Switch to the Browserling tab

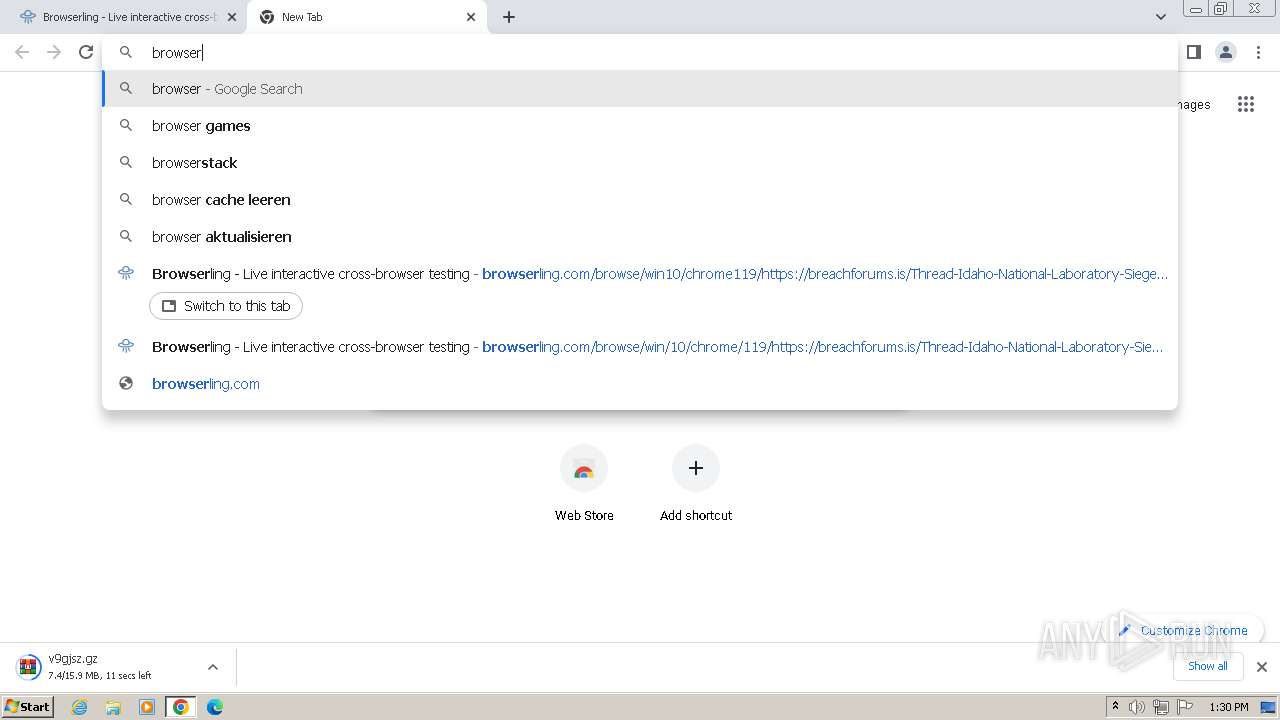(127, 17)
